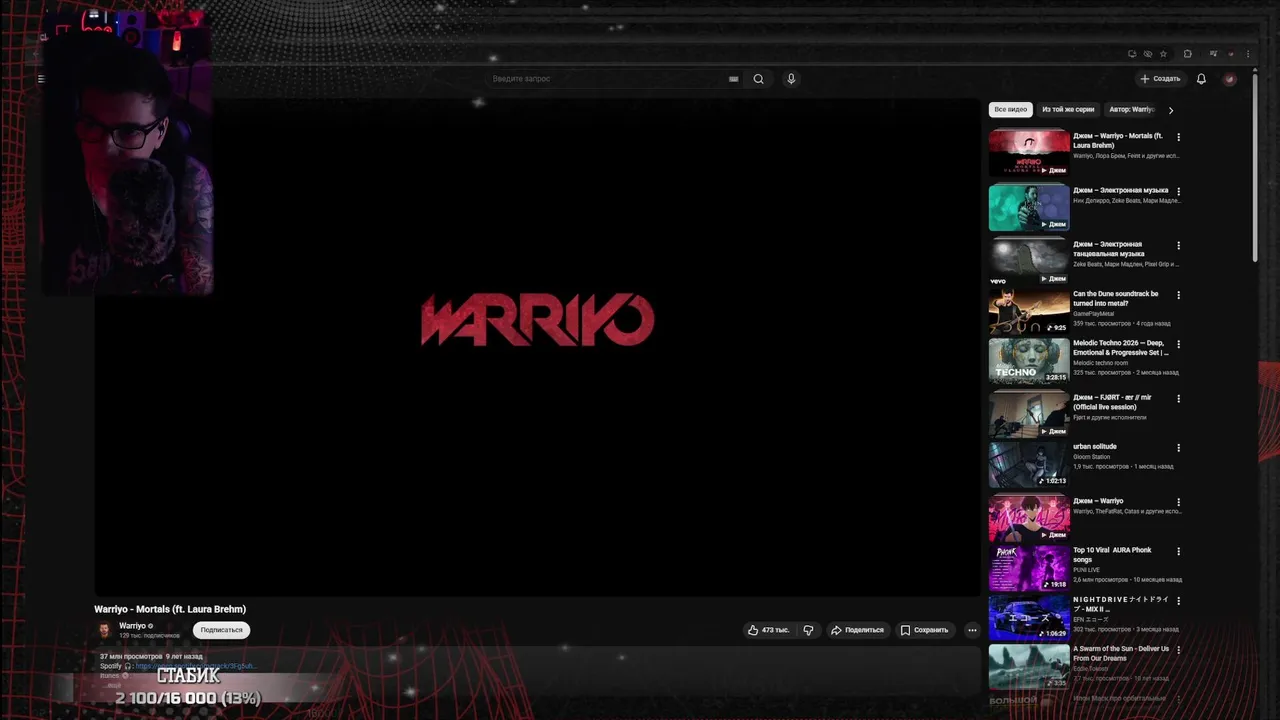
Task: Click 'Подписаться' to subscribe to Warriyo
Action: [221, 630]
